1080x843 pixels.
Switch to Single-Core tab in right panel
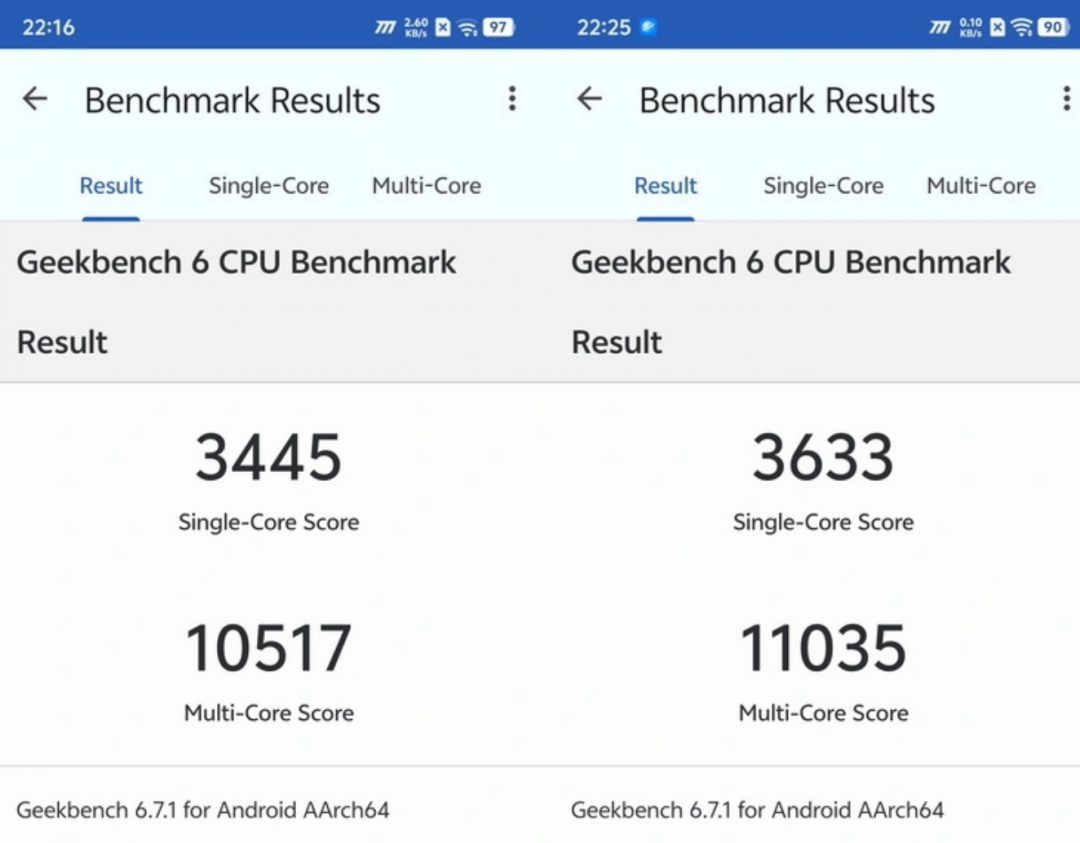823,185
